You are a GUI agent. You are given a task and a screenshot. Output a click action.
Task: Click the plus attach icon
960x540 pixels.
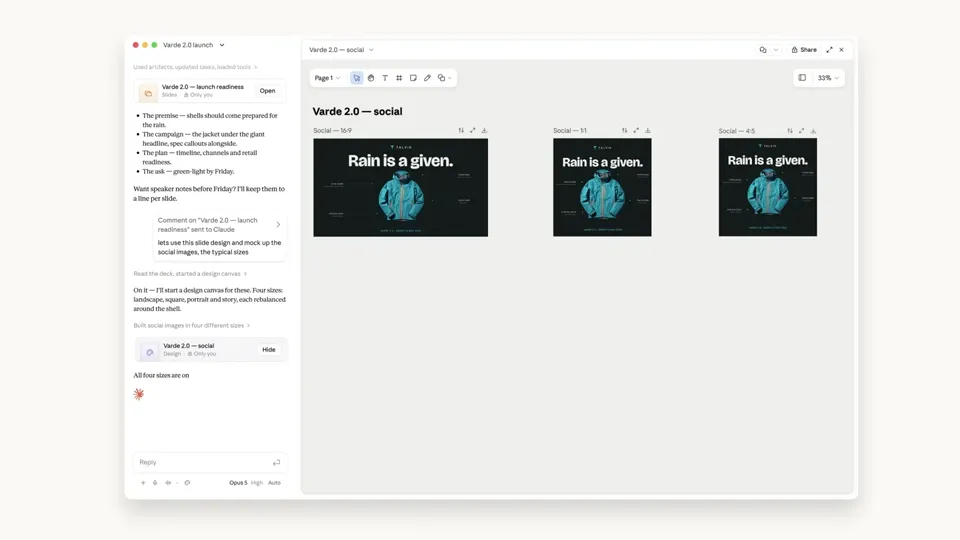coord(143,483)
